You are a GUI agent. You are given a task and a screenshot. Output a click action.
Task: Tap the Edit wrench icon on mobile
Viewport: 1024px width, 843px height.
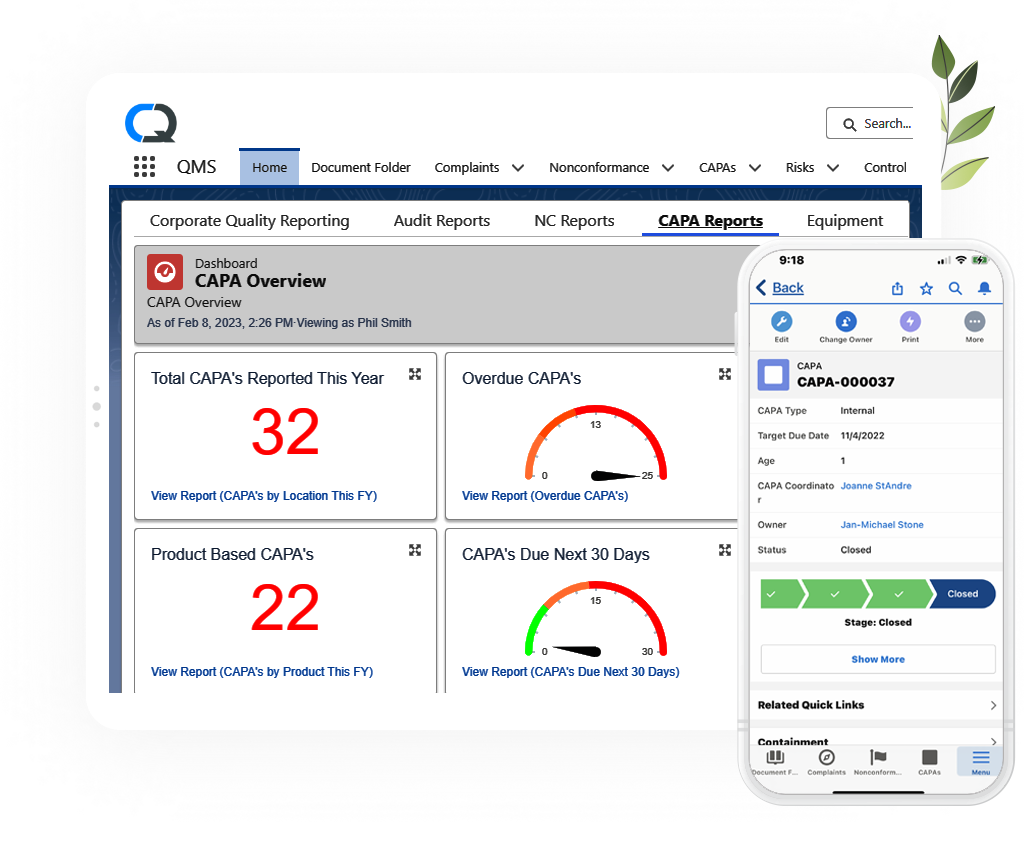pos(782,322)
